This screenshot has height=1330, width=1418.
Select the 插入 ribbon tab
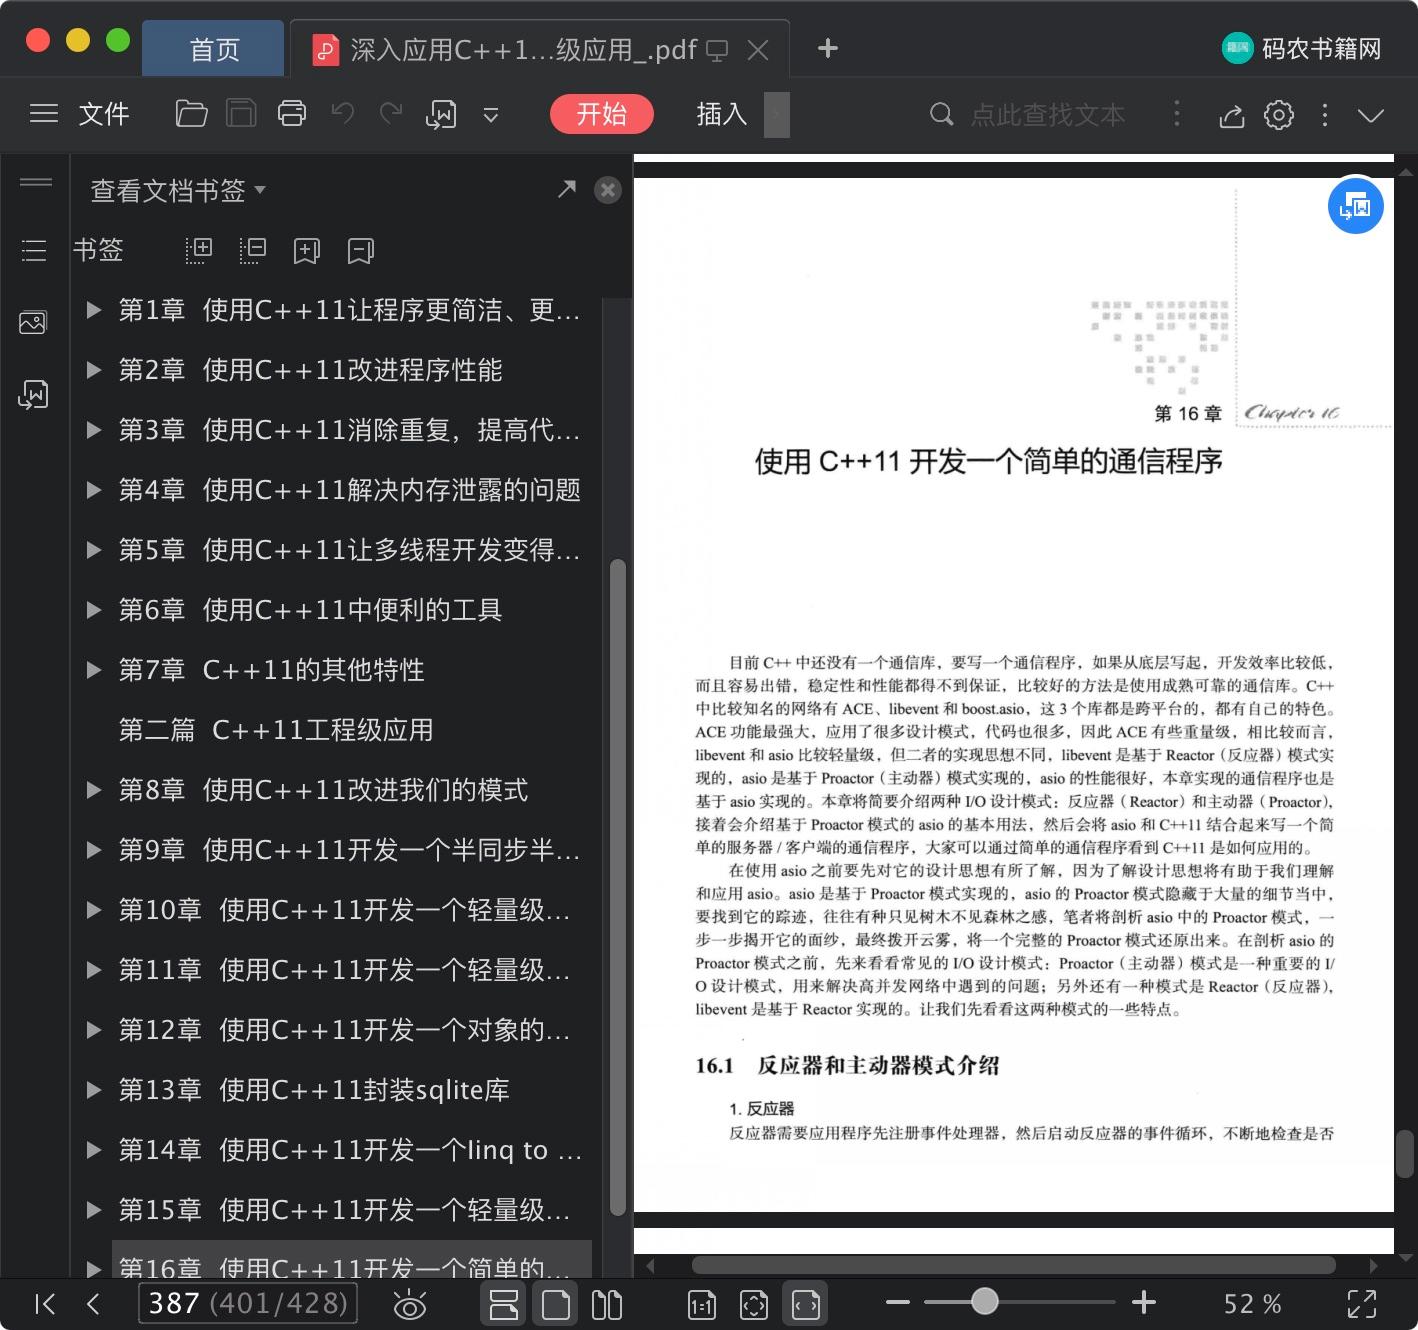722,114
